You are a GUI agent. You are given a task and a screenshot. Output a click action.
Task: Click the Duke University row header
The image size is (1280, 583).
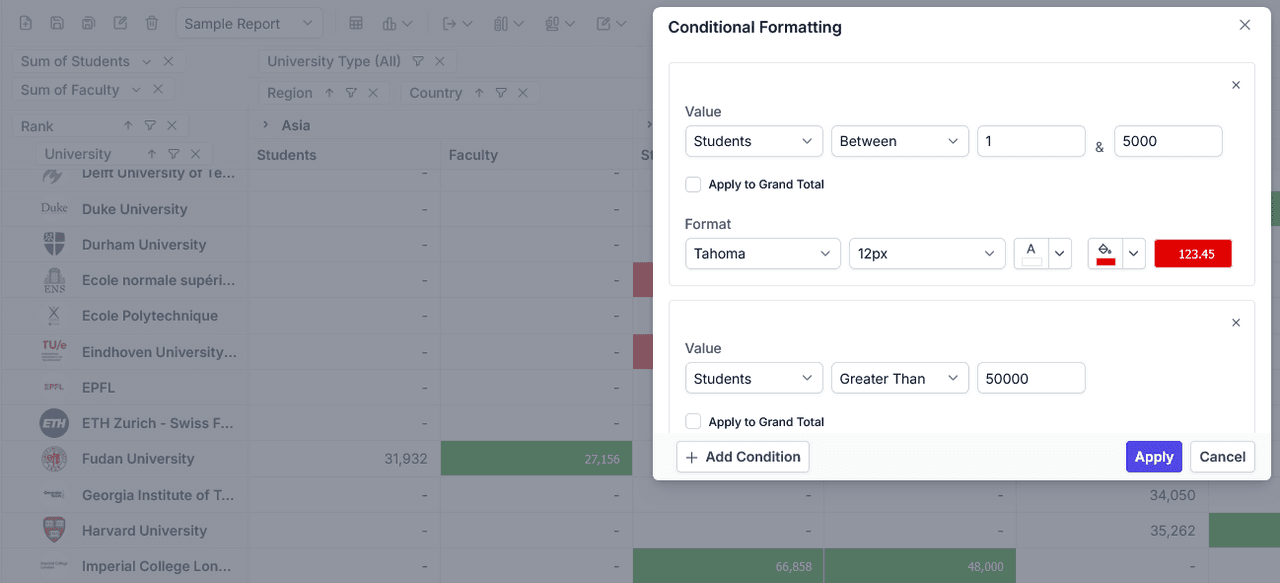coord(134,209)
